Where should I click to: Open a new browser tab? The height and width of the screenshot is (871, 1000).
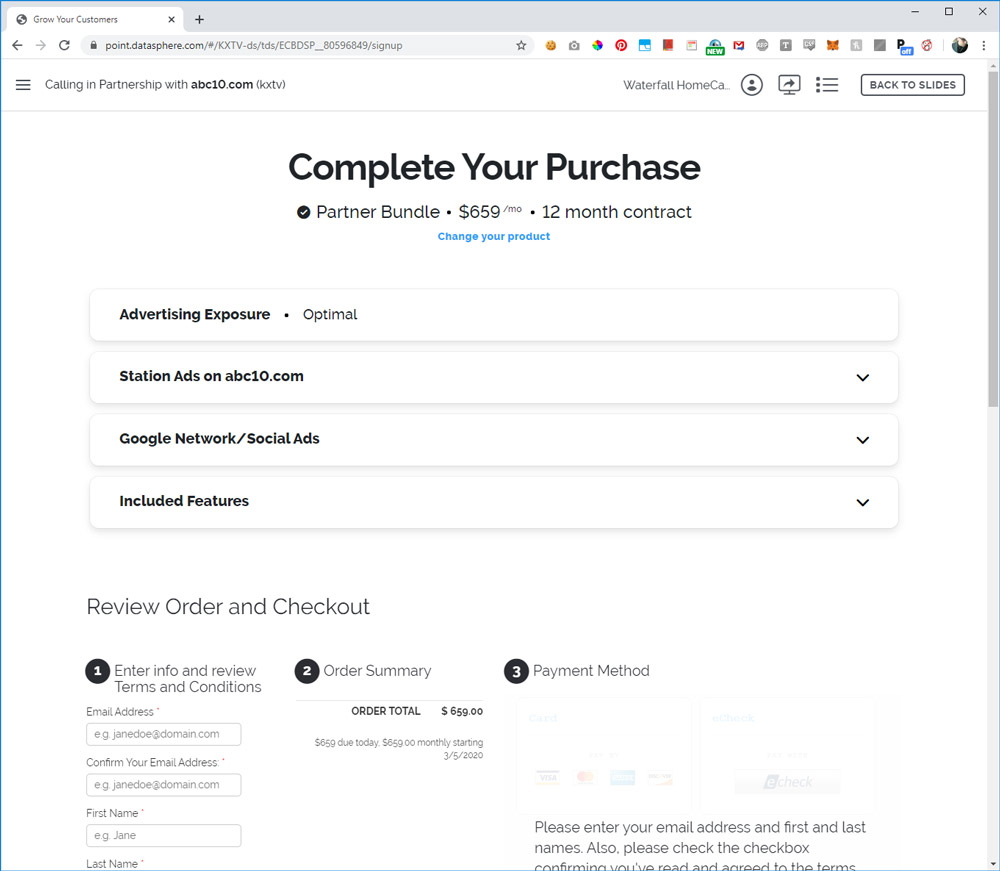pyautogui.click(x=199, y=19)
